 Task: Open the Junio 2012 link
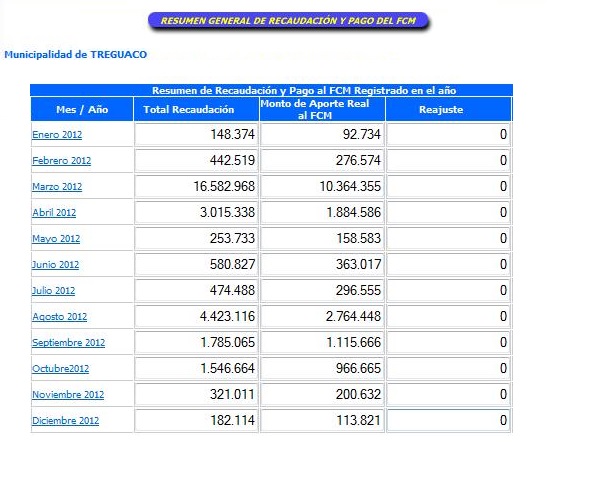[56, 264]
